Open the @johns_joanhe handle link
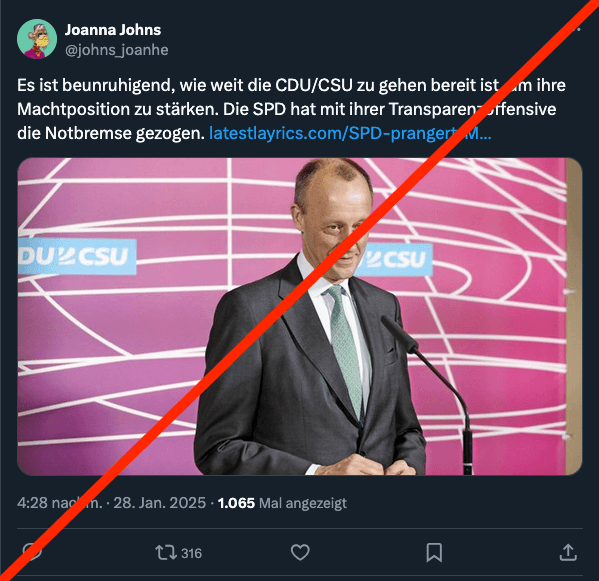599x581 pixels. pyautogui.click(x=117, y=50)
